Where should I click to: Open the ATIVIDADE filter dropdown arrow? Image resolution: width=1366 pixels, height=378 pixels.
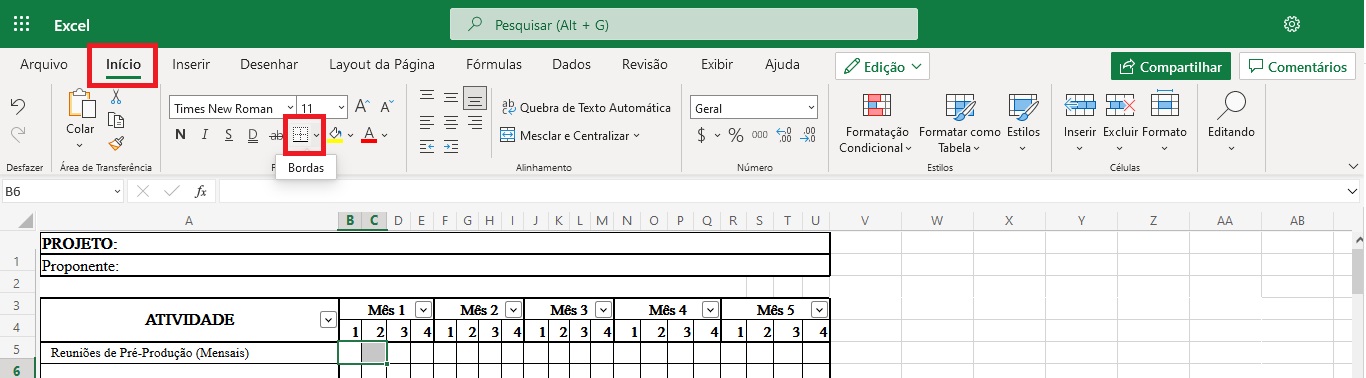point(327,319)
